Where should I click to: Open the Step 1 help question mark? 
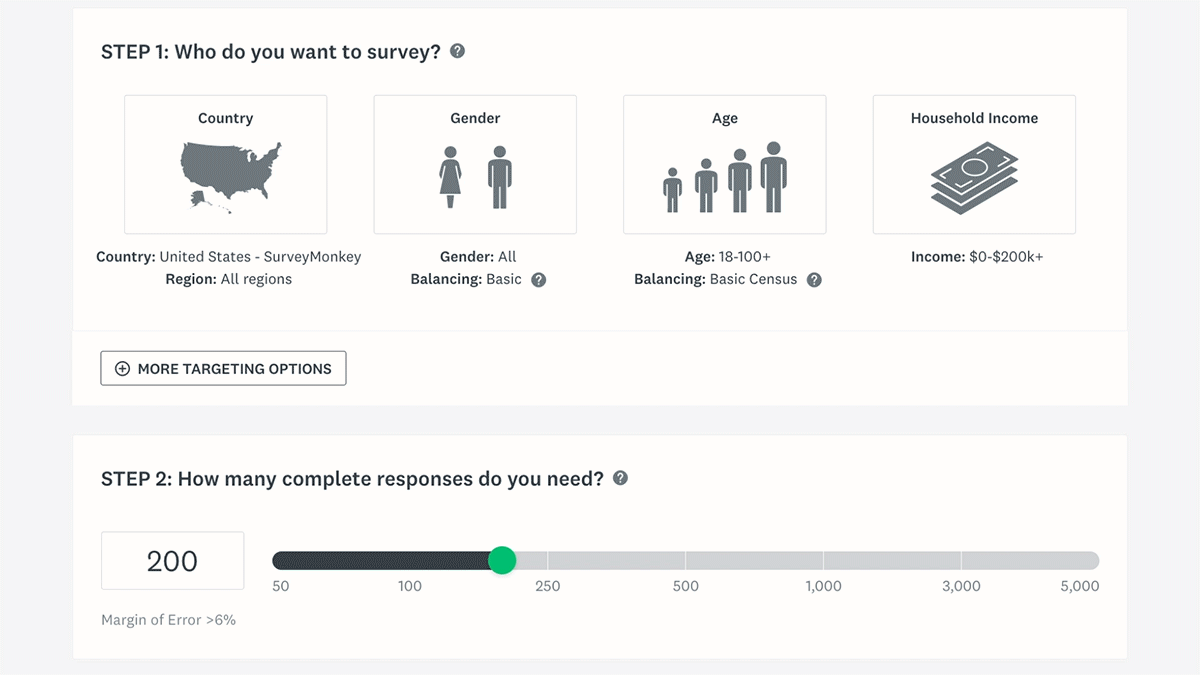459,52
